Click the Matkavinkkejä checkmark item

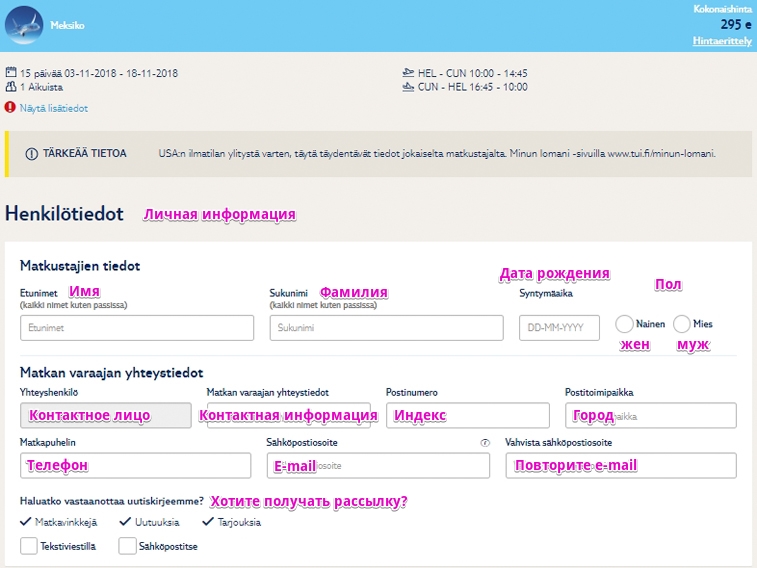tap(58, 522)
